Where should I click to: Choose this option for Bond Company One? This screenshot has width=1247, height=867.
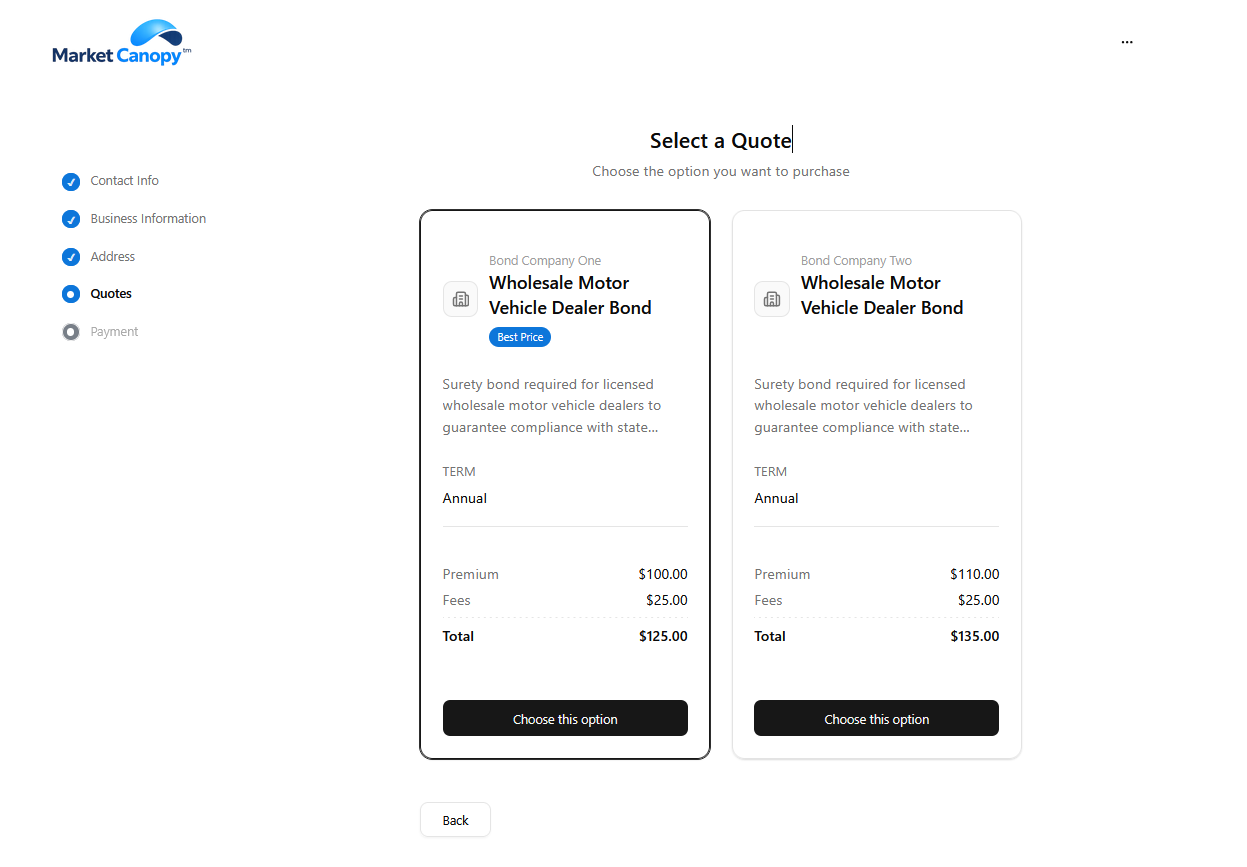point(565,719)
